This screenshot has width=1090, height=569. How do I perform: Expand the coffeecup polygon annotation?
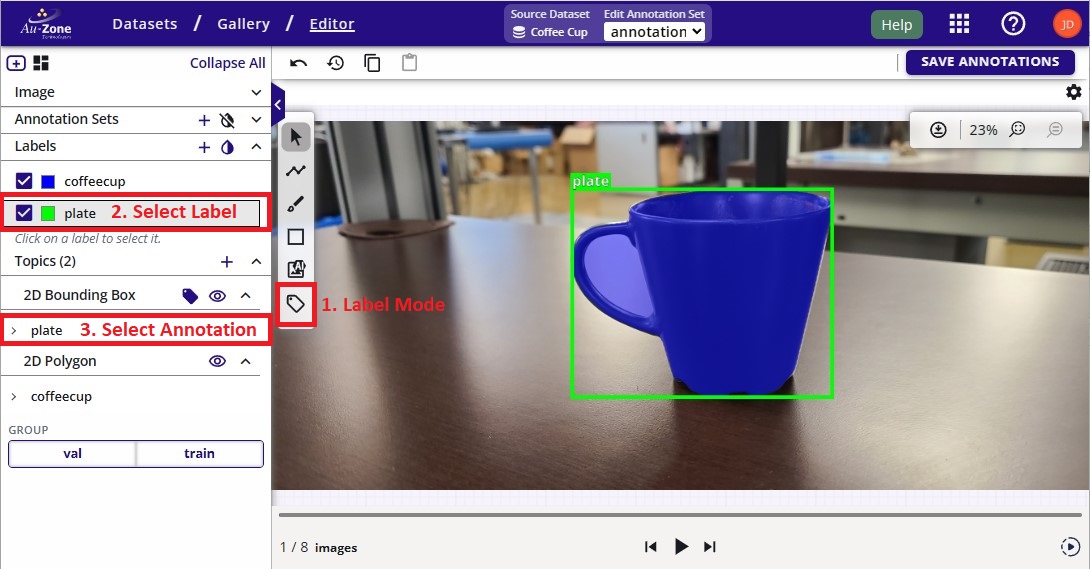14,397
